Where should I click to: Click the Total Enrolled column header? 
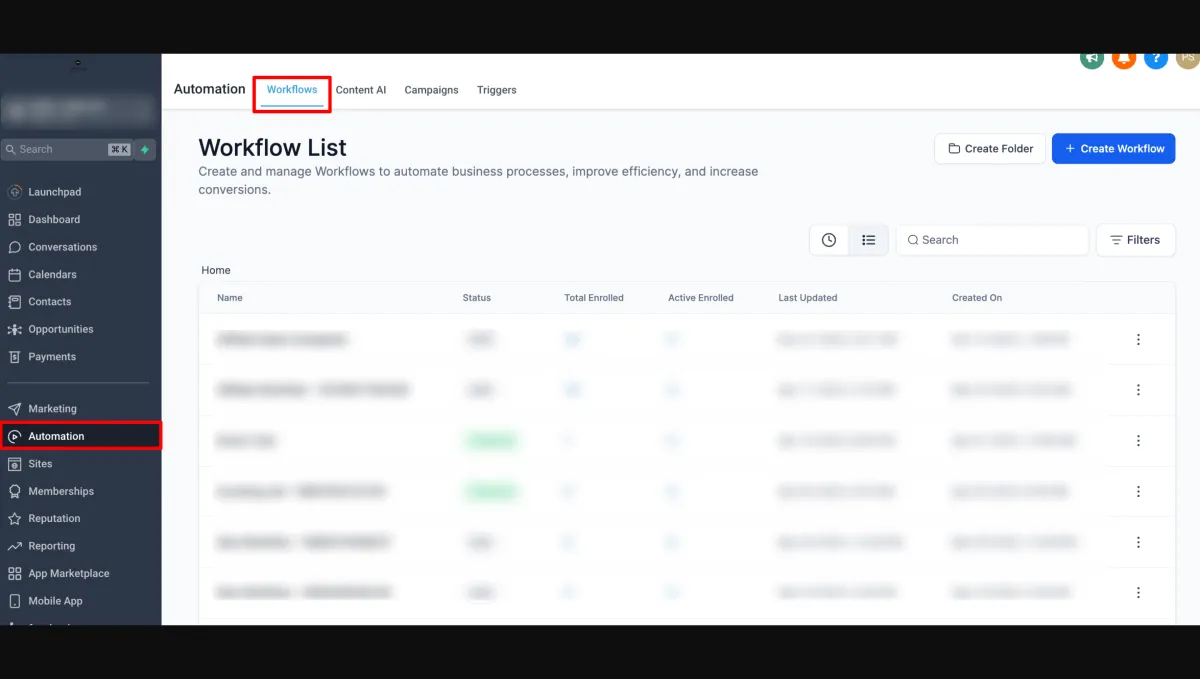(594, 298)
